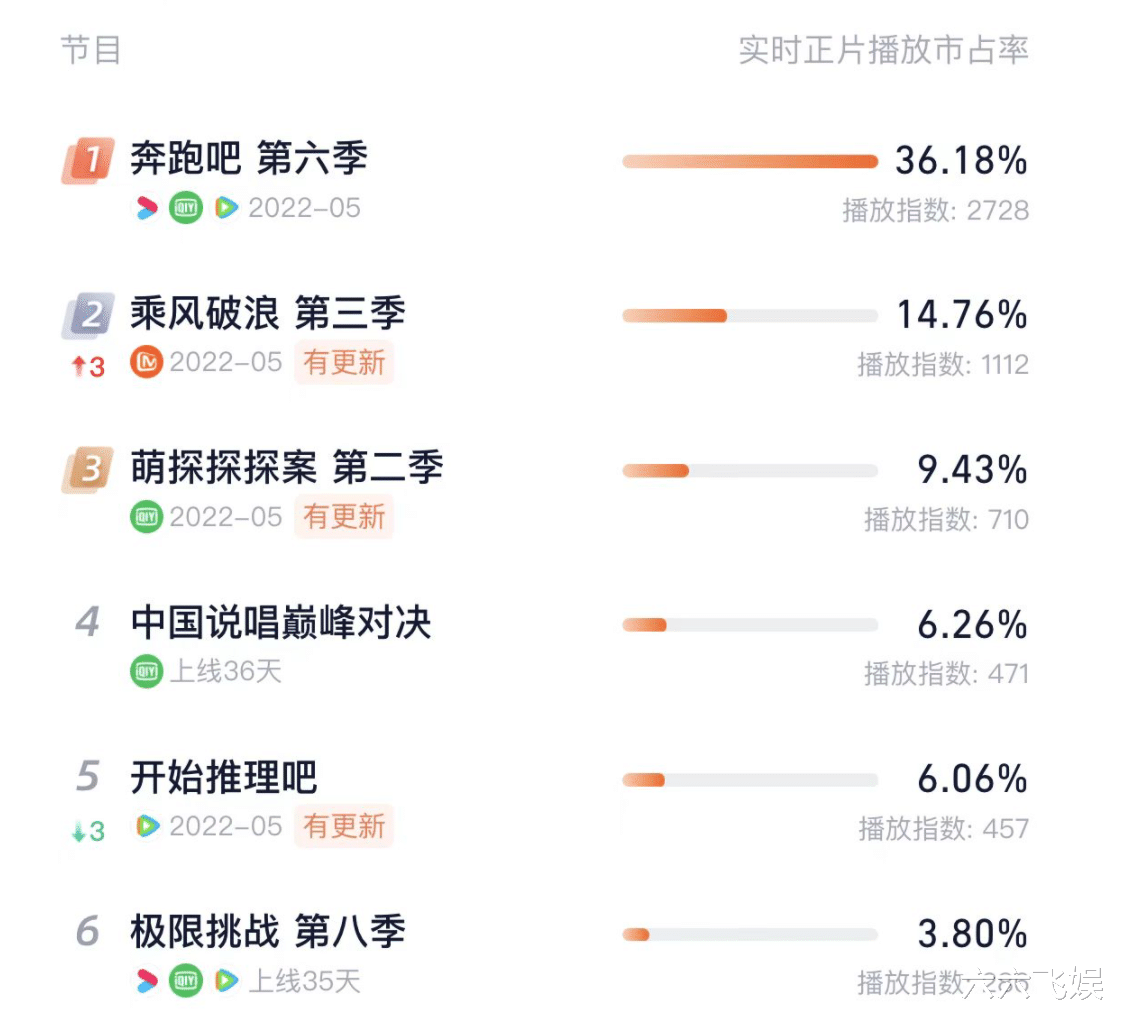The height and width of the screenshot is (1024, 1122).
Task: Click iQIYI icon under 中国说唱巅峰对决
Action: 147,671
